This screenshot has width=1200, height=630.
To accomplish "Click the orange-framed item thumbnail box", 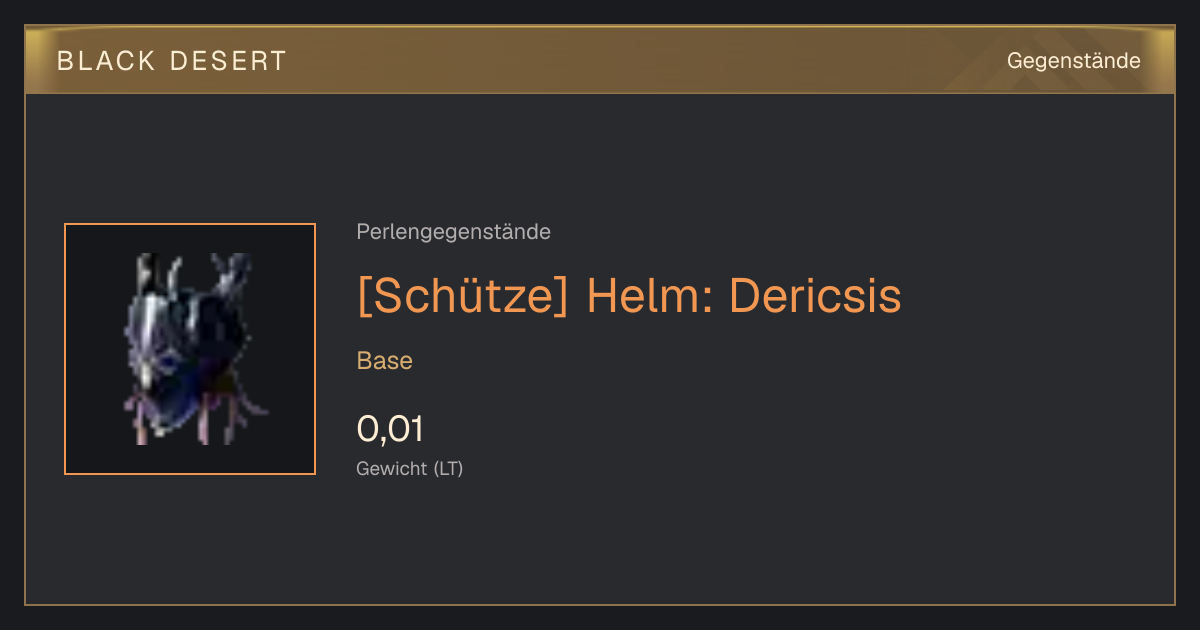I will click(190, 349).
